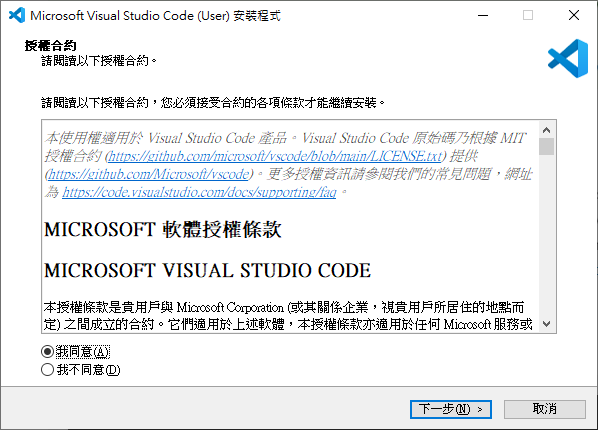Select the 我不同意(D) radio button

[x=47, y=370]
